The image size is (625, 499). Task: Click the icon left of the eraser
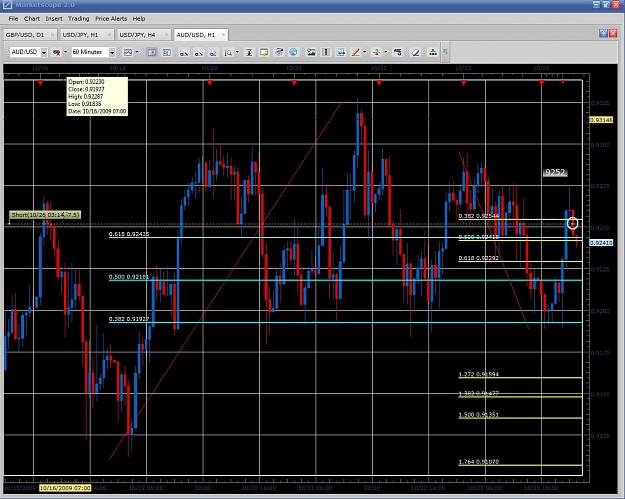[x=397, y=52]
